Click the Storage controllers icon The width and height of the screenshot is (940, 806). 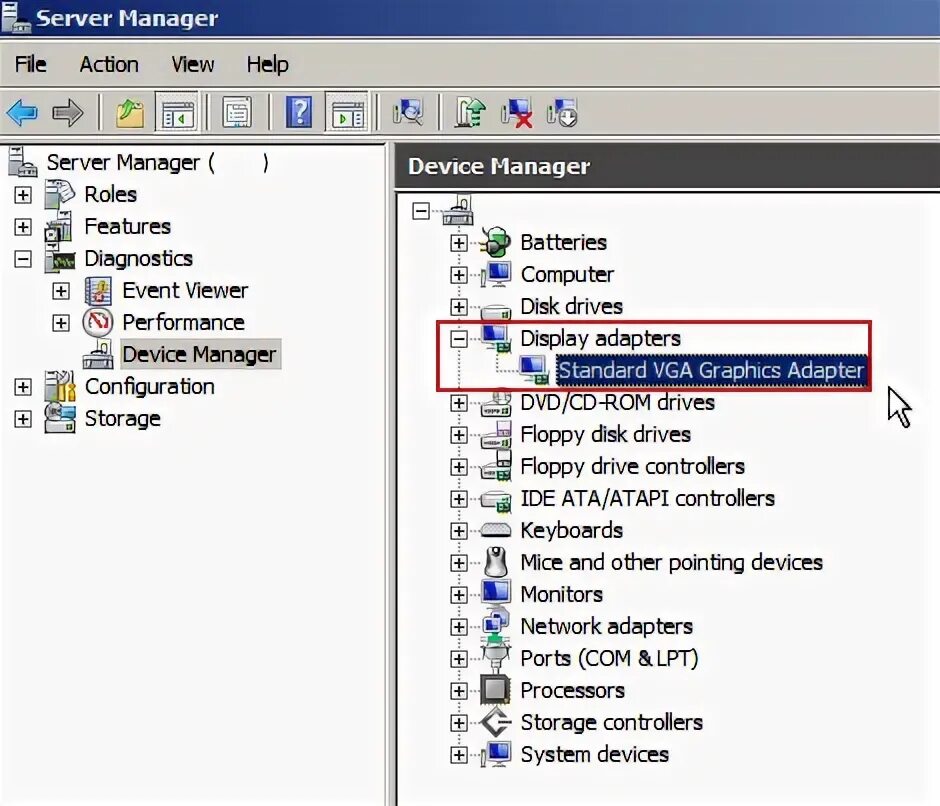pyautogui.click(x=496, y=722)
